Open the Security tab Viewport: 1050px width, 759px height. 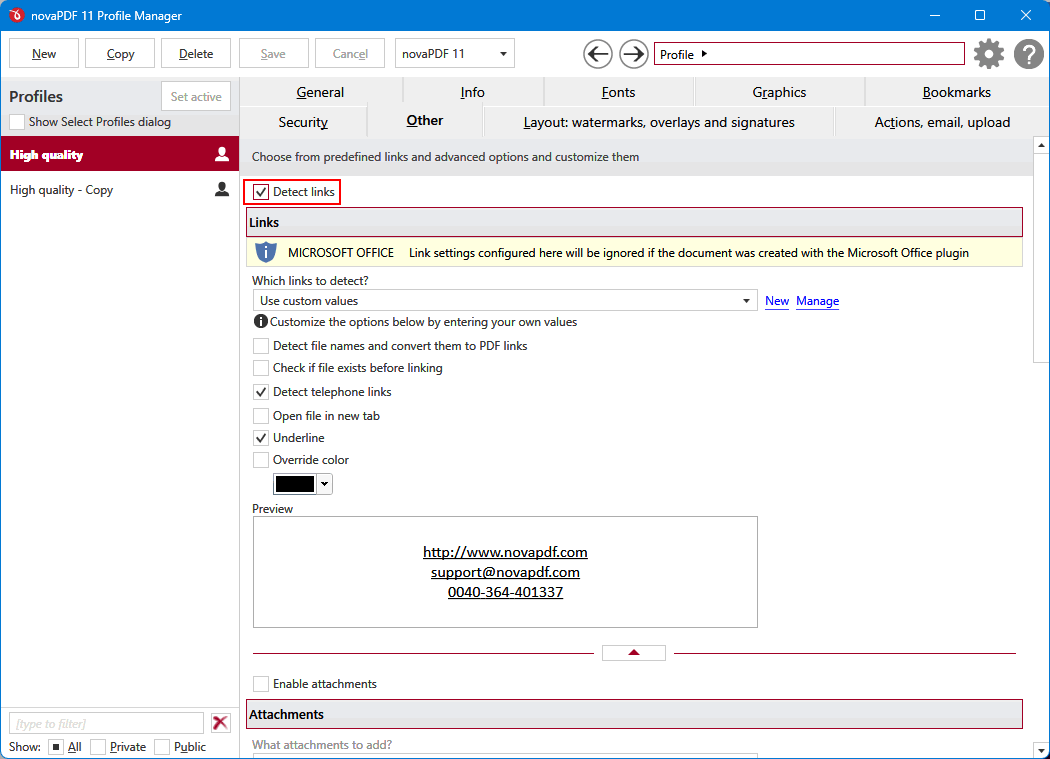(304, 121)
